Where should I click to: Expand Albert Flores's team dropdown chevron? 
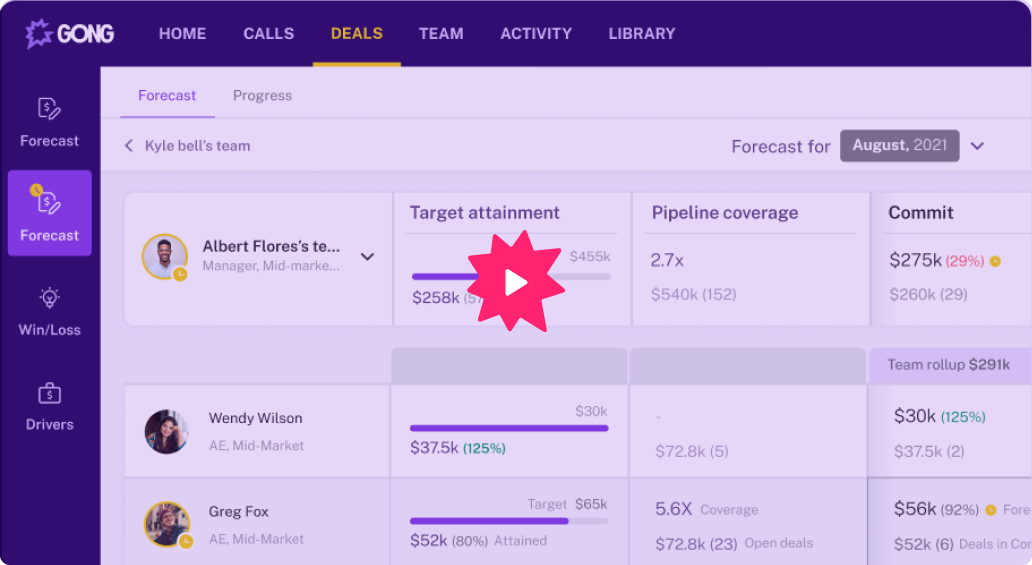pyautogui.click(x=367, y=257)
